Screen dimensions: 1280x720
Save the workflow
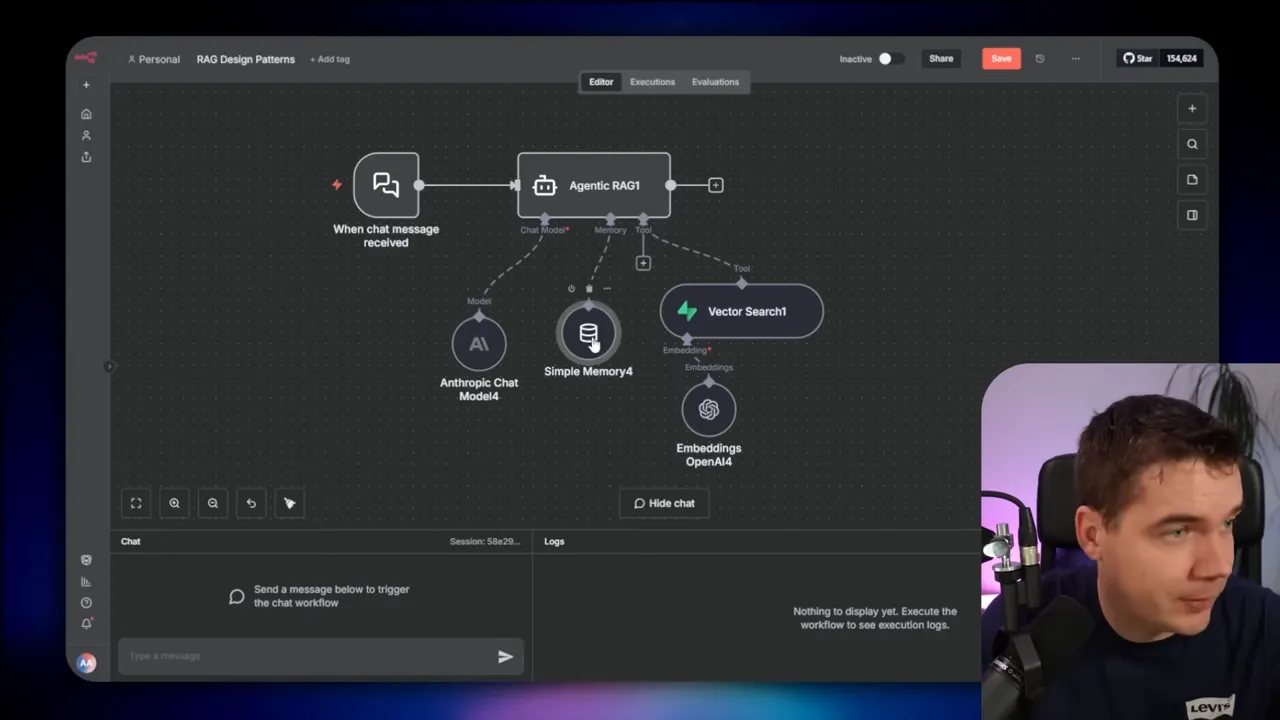pos(1001,58)
